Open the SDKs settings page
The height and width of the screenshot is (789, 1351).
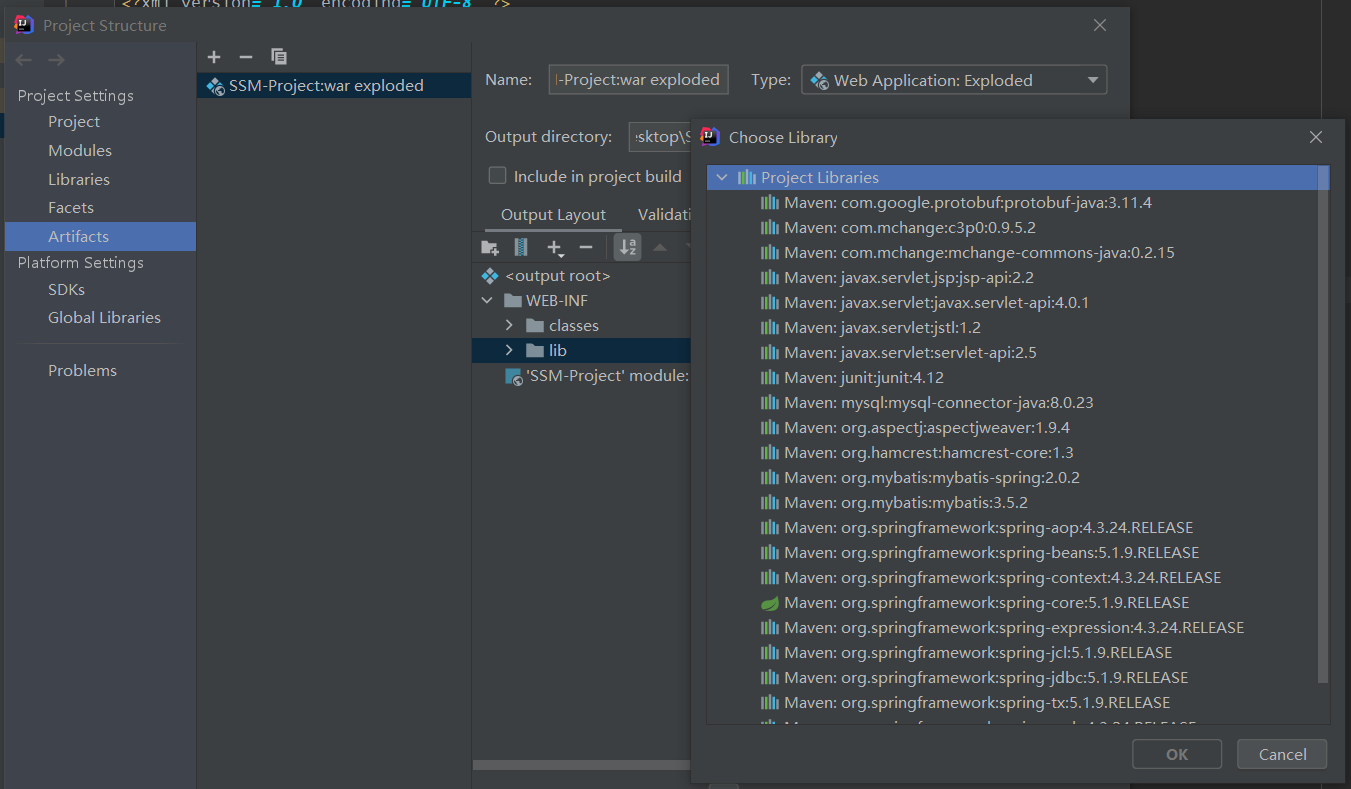click(x=66, y=290)
